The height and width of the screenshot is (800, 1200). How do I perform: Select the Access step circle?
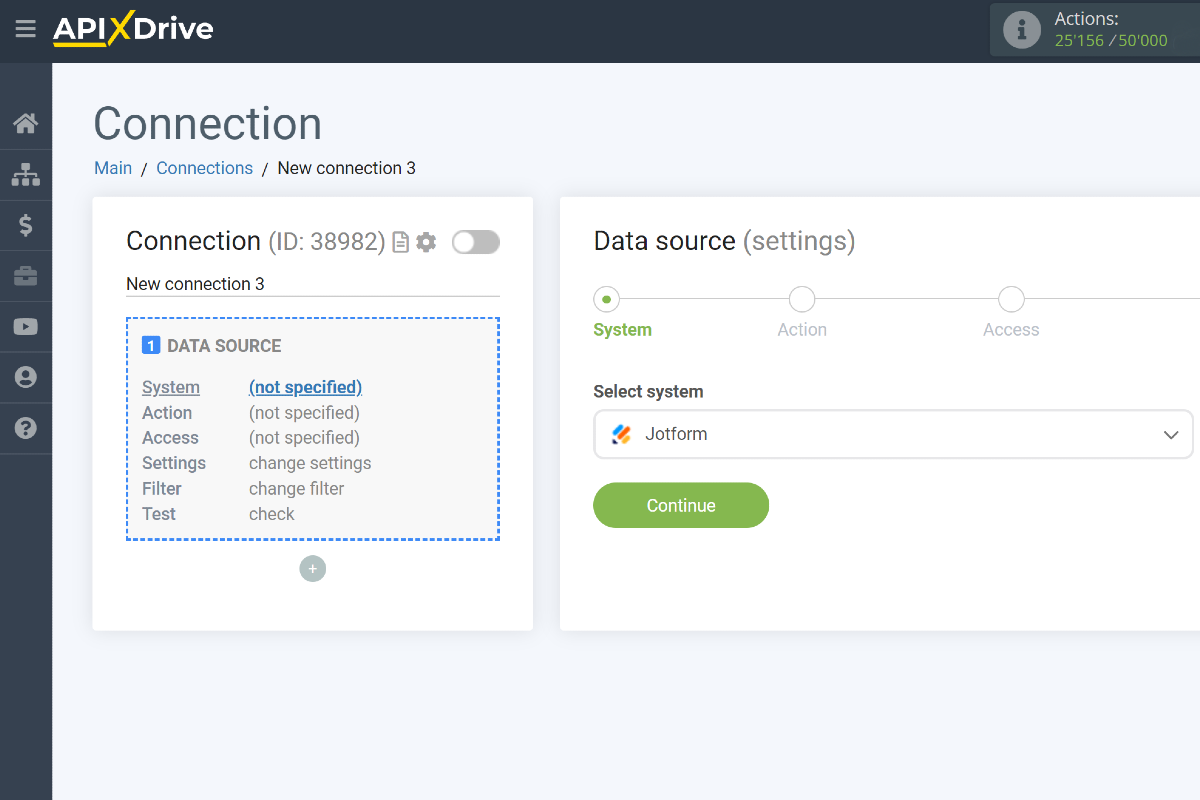(1011, 299)
